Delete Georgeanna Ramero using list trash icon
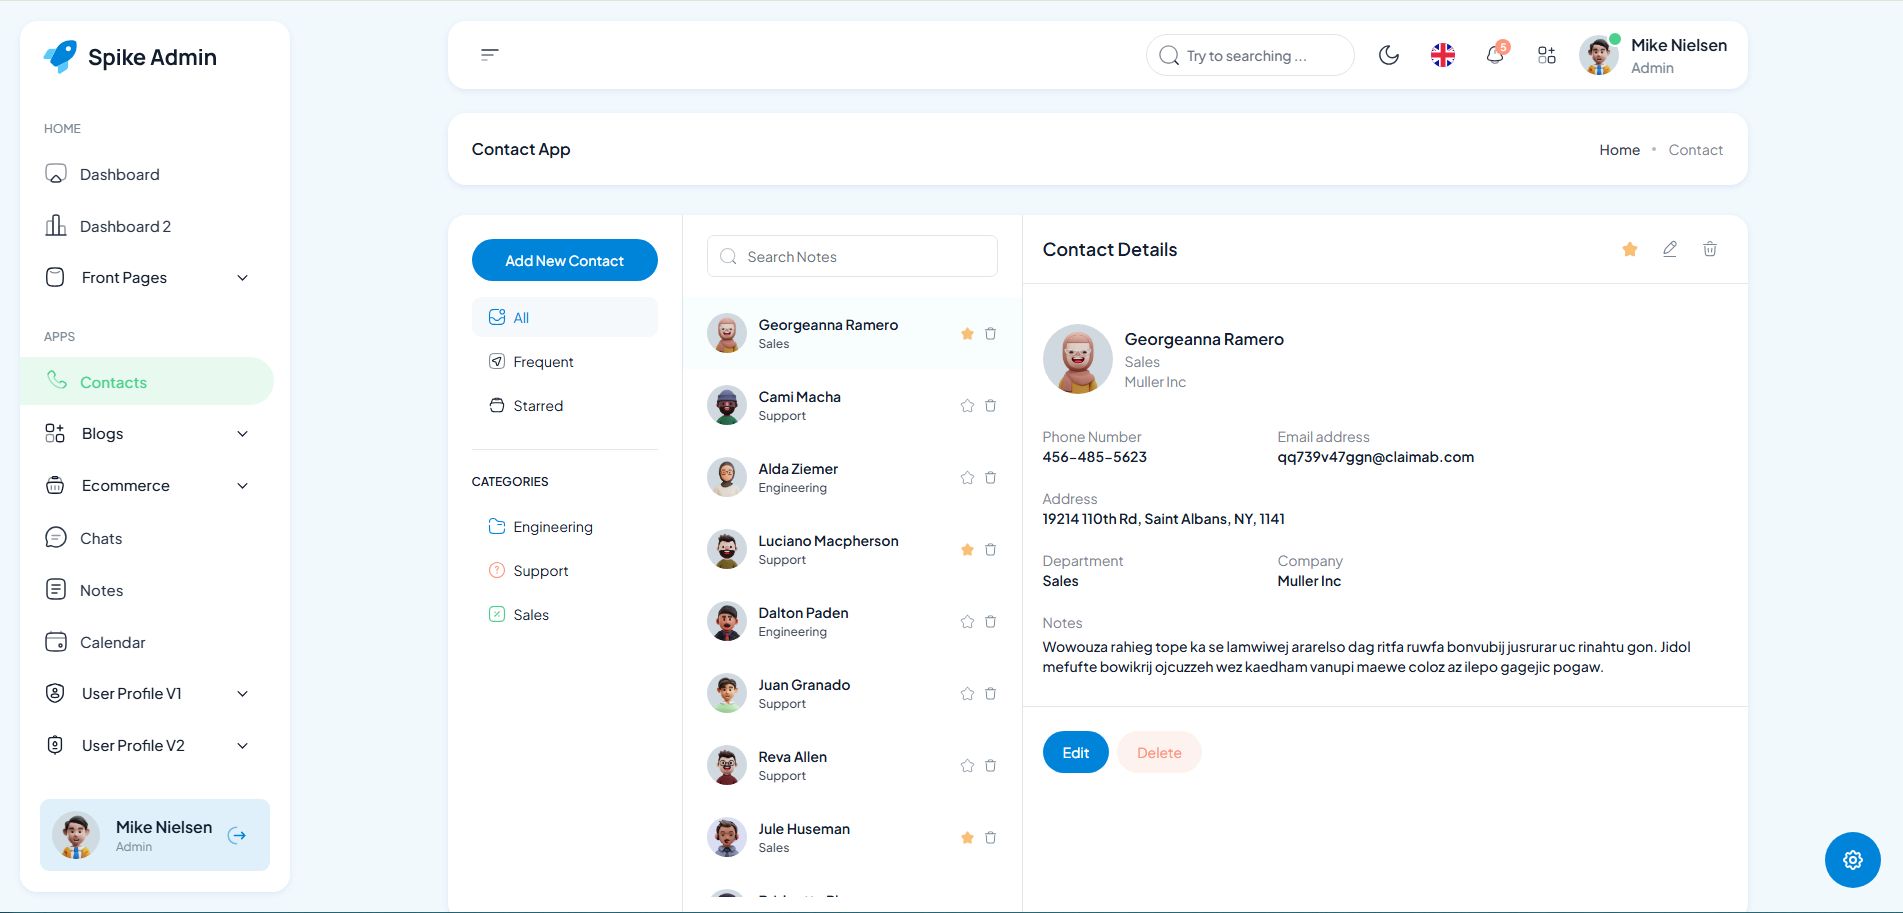This screenshot has width=1903, height=913. (x=990, y=334)
